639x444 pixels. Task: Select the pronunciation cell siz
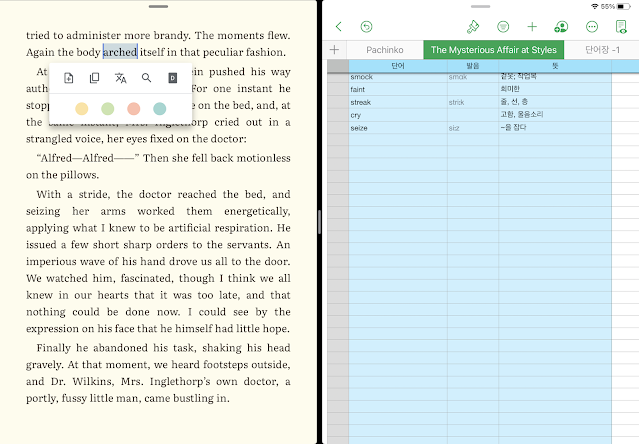473,128
